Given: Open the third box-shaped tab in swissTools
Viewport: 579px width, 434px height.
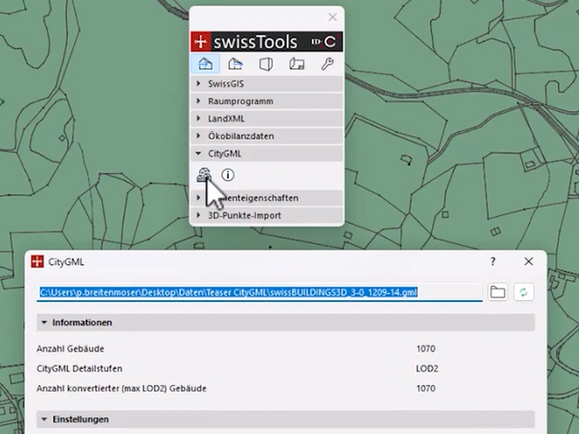Looking at the screenshot, I should tap(266, 64).
